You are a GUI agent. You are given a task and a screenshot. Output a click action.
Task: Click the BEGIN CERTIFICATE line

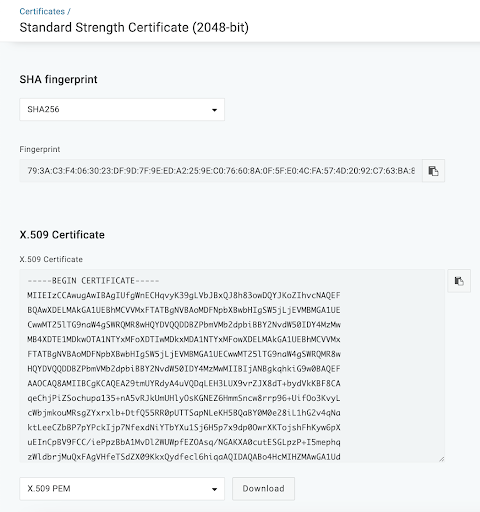coord(93,281)
